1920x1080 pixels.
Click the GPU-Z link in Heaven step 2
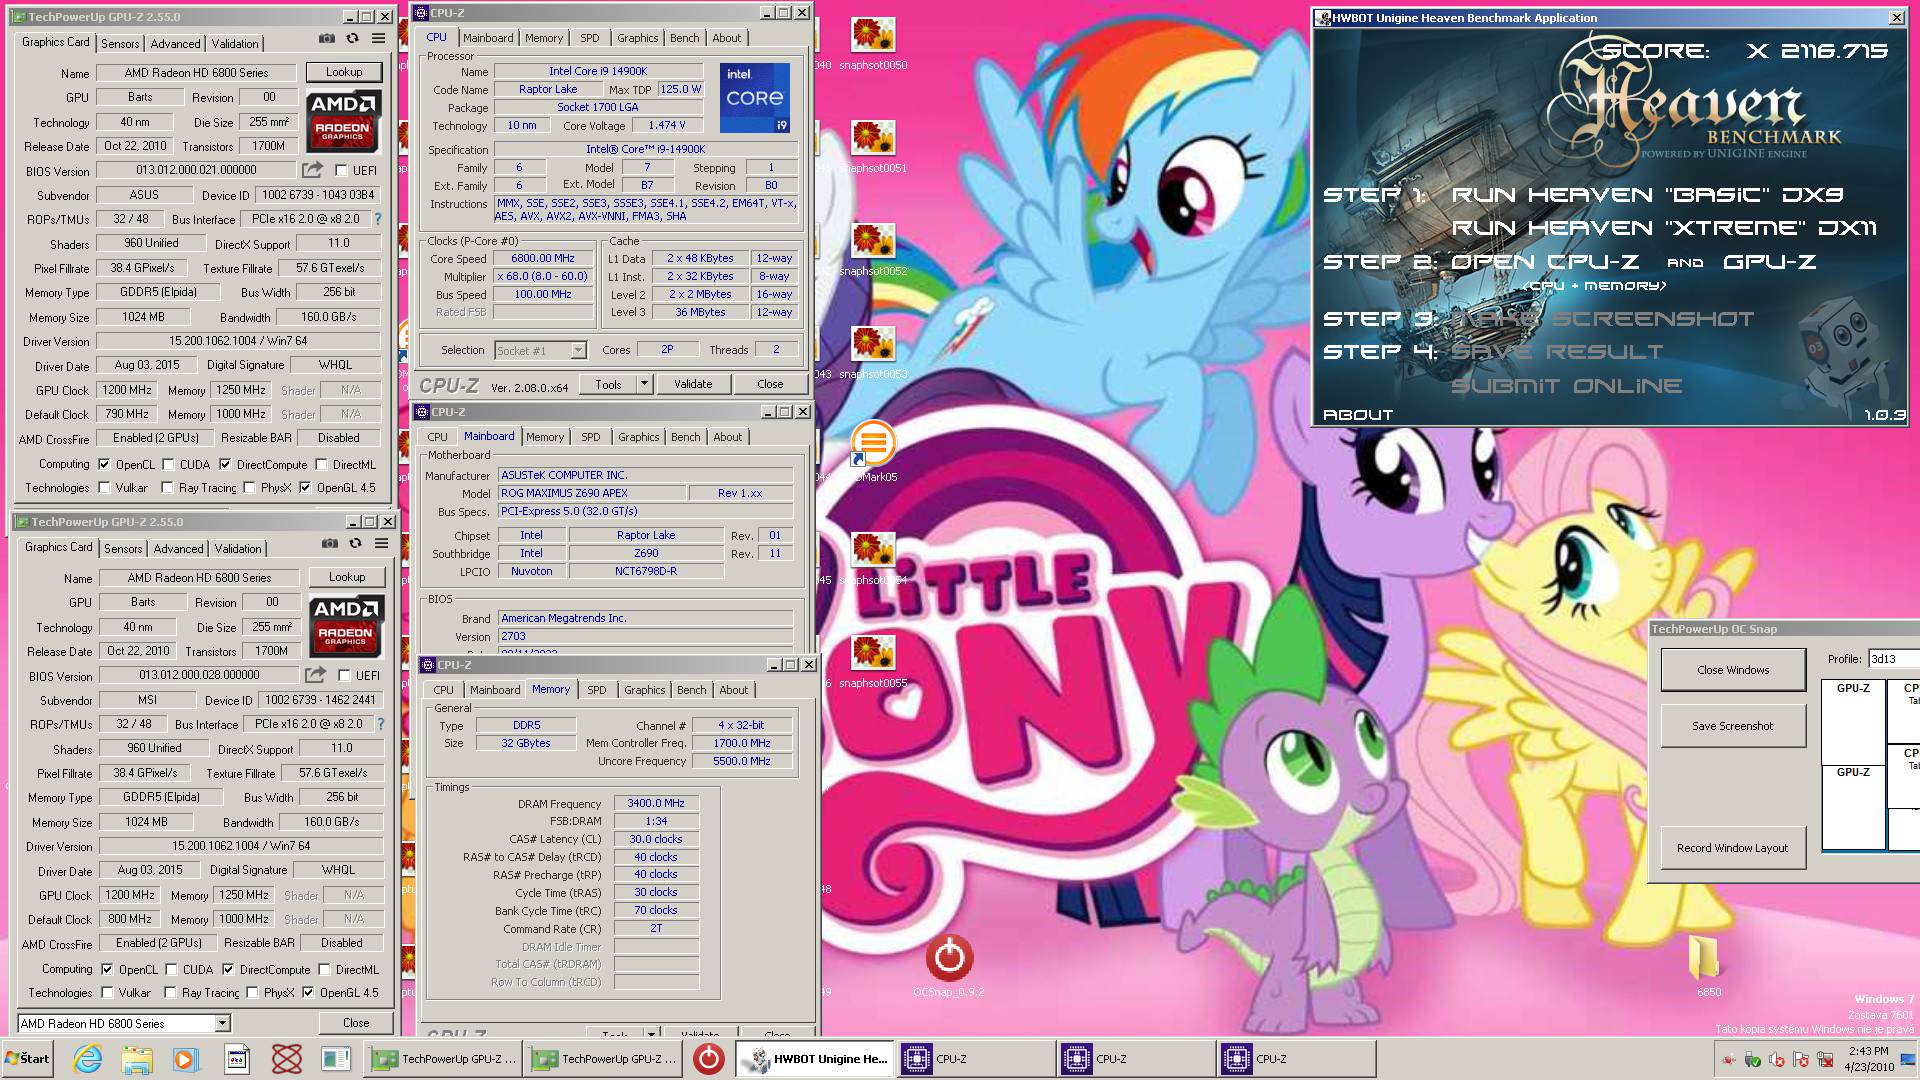1770,262
